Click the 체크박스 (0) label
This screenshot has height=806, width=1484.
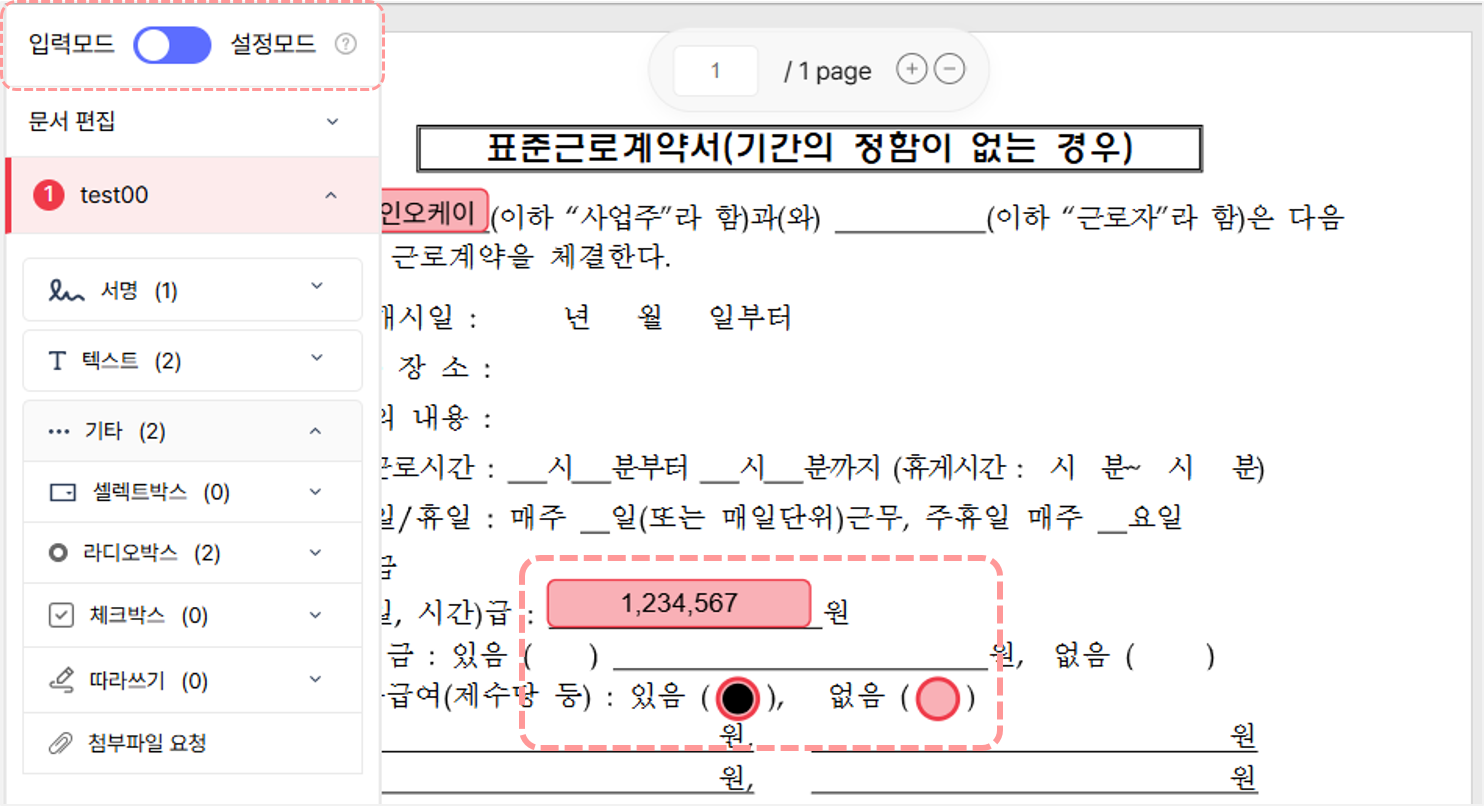point(149,615)
